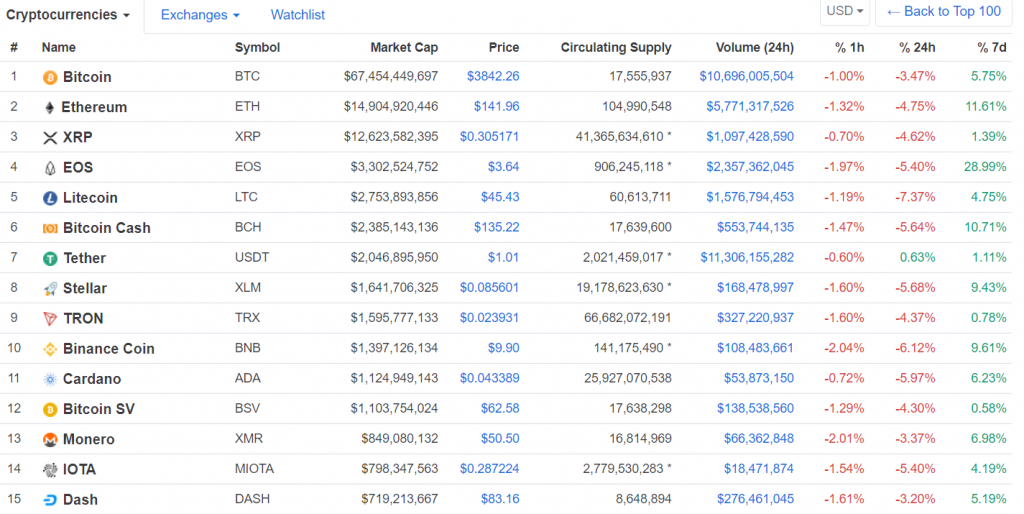Screen dimensions: 1024x514
Task: Click the Ethereum diamond icon
Action: tap(50, 107)
